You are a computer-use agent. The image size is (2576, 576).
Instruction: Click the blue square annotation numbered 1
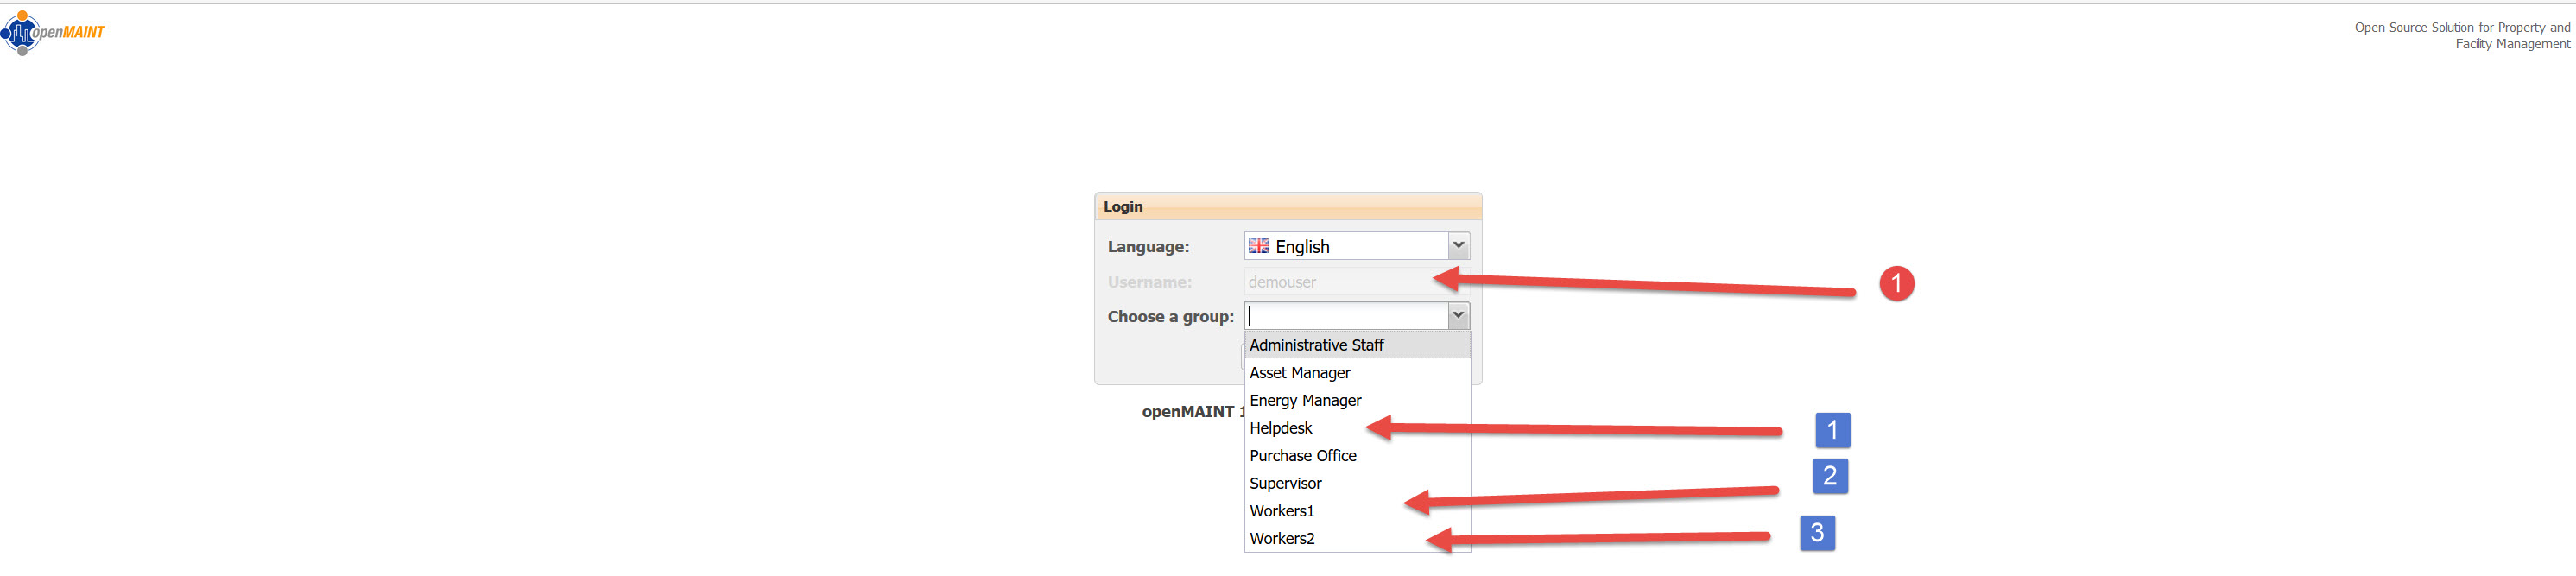pyautogui.click(x=1832, y=430)
